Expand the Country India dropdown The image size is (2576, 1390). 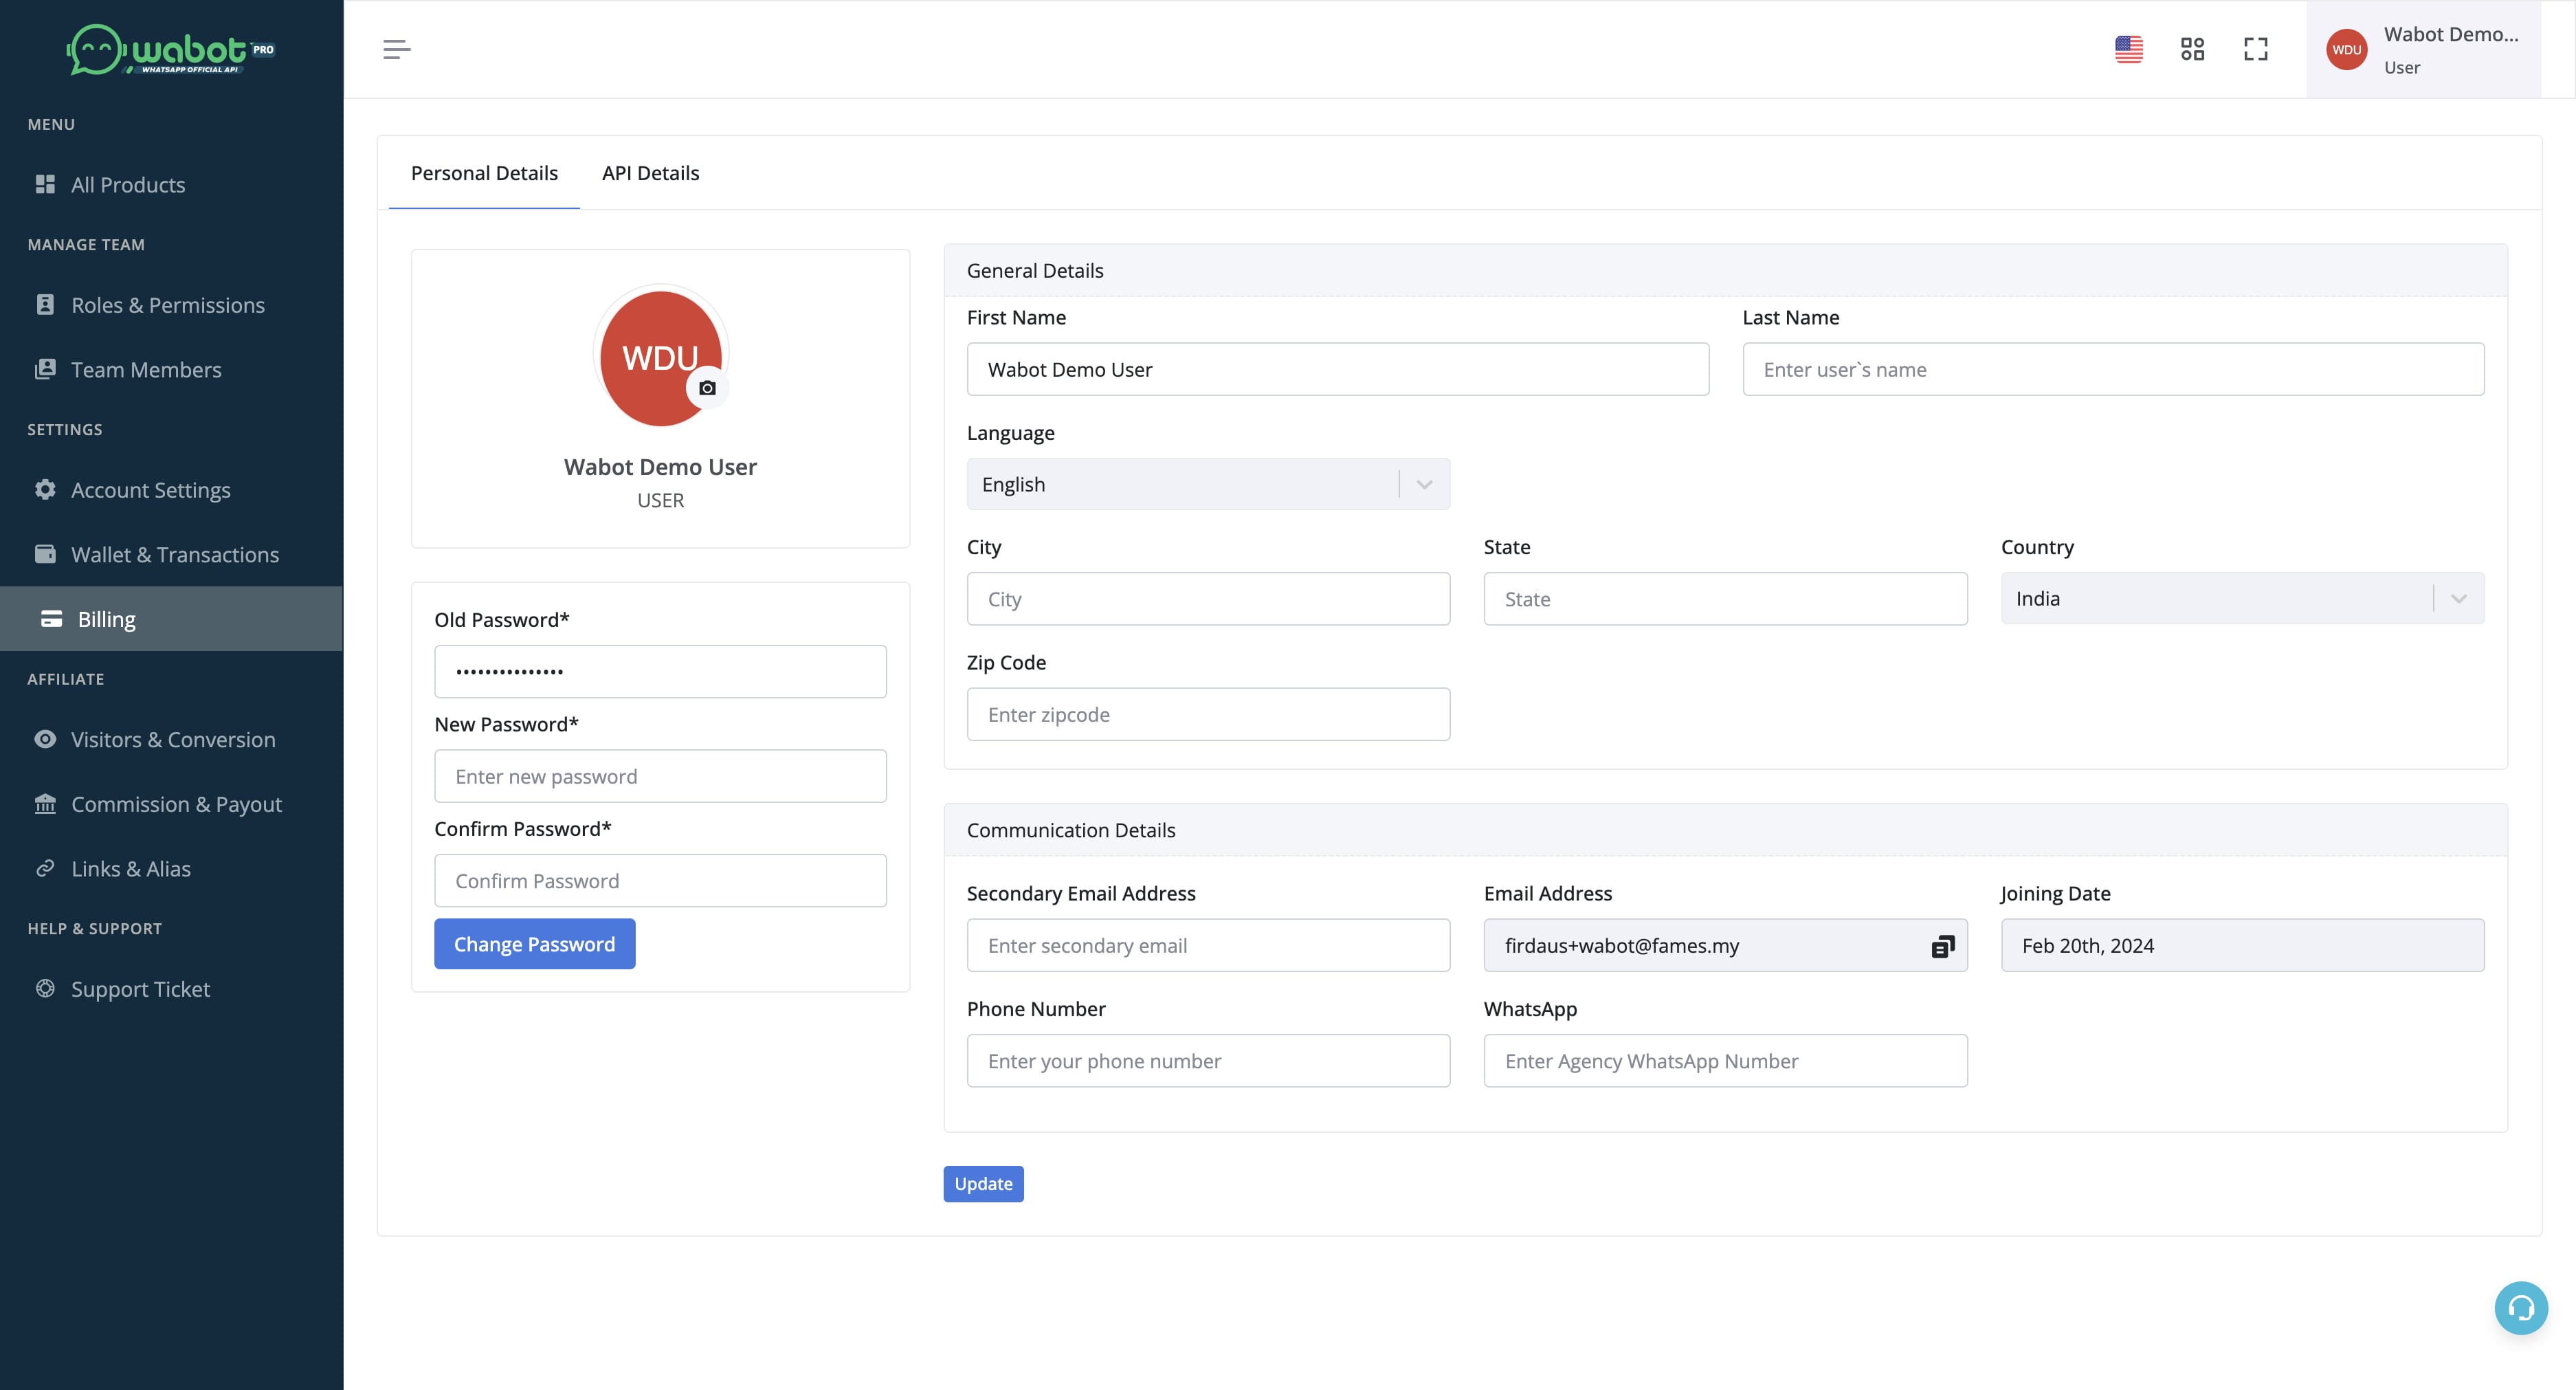2242,598
